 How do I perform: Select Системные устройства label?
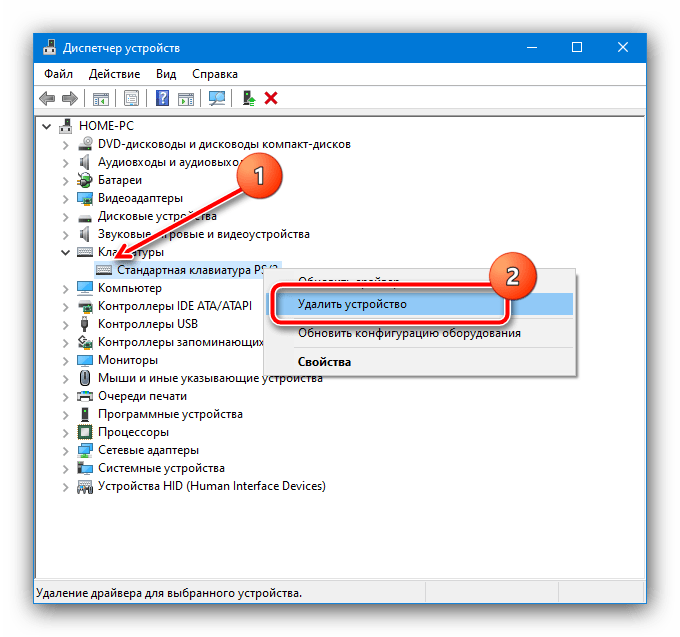coord(161,468)
